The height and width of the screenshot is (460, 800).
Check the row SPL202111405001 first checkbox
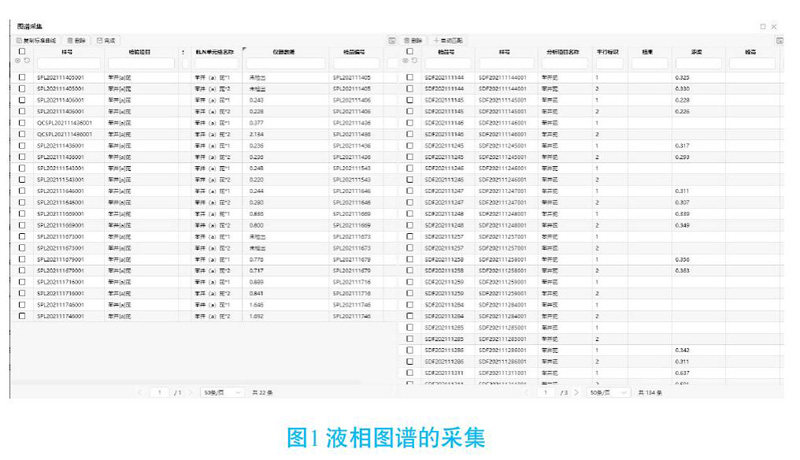pyautogui.click(x=22, y=77)
